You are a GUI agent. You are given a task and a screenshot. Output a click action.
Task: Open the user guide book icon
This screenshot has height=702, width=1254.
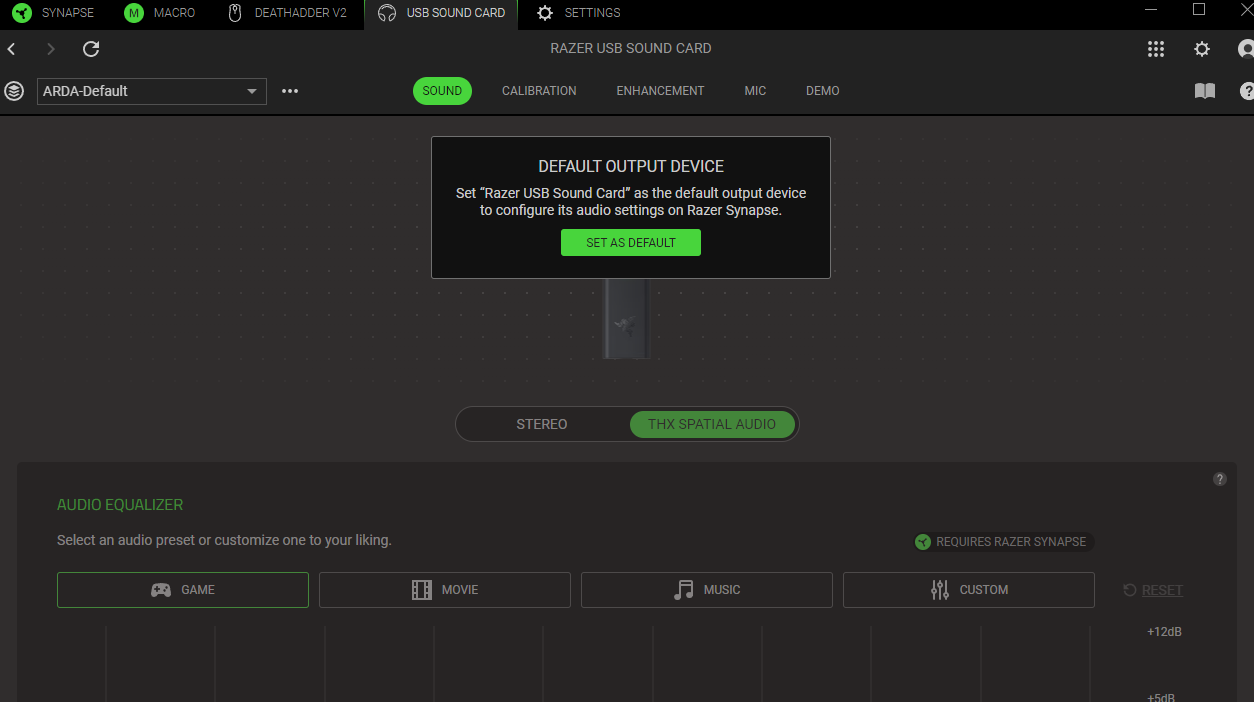click(x=1205, y=91)
